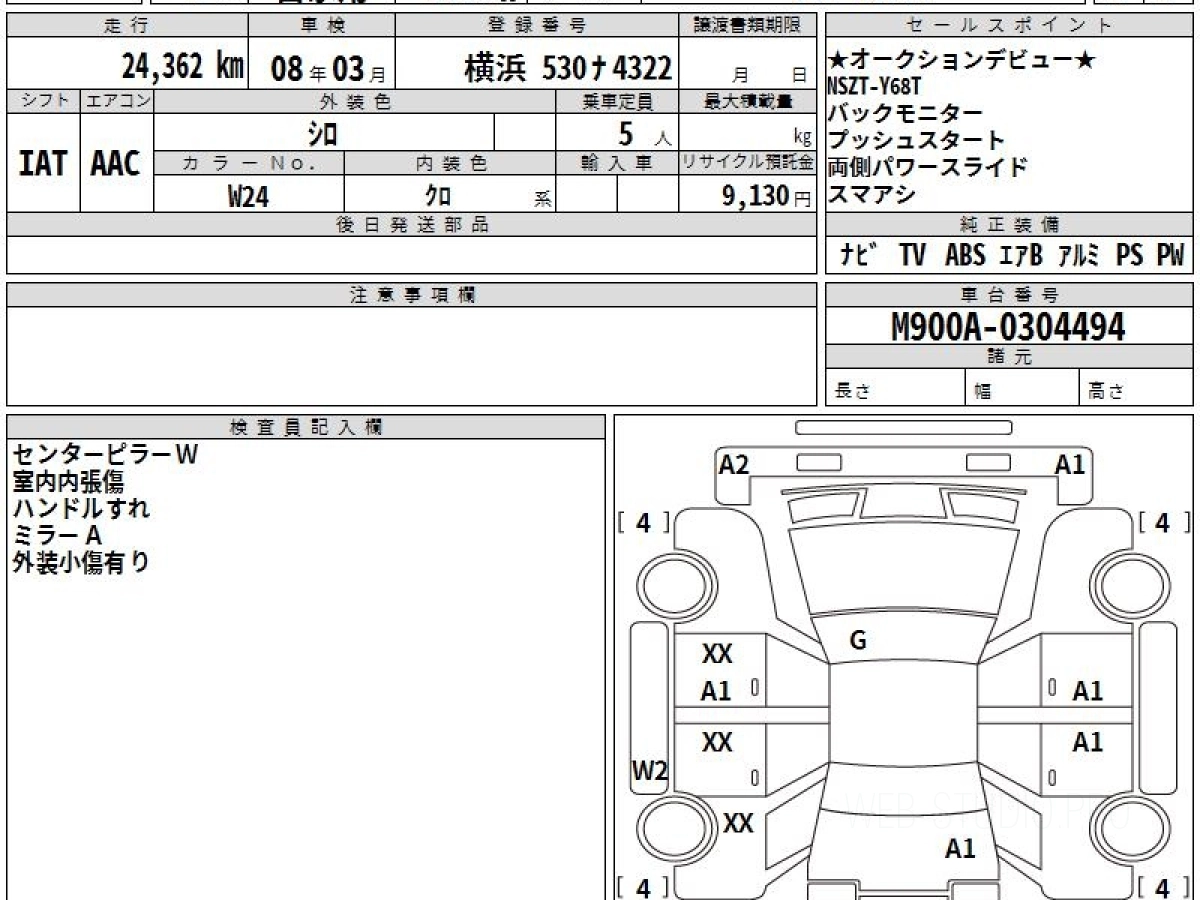Select the 注意事項欄 header

pos(412,295)
